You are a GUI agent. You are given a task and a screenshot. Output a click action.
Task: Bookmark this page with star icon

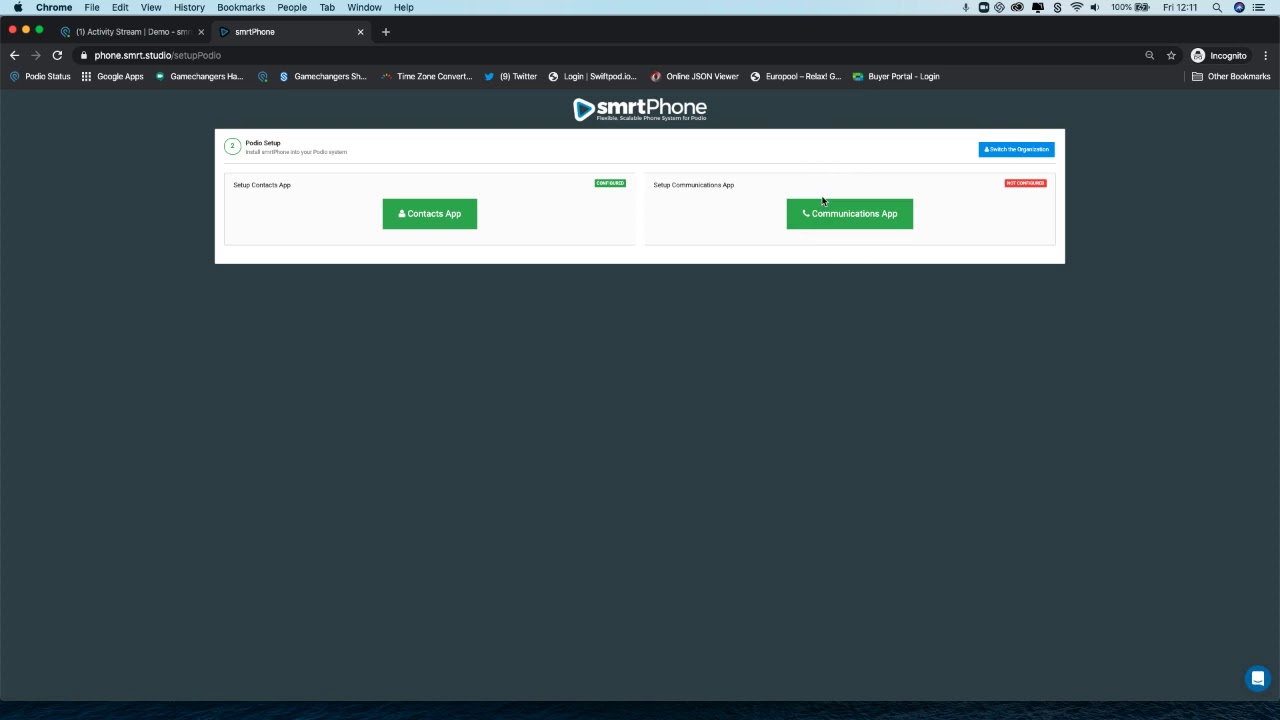coord(1171,56)
